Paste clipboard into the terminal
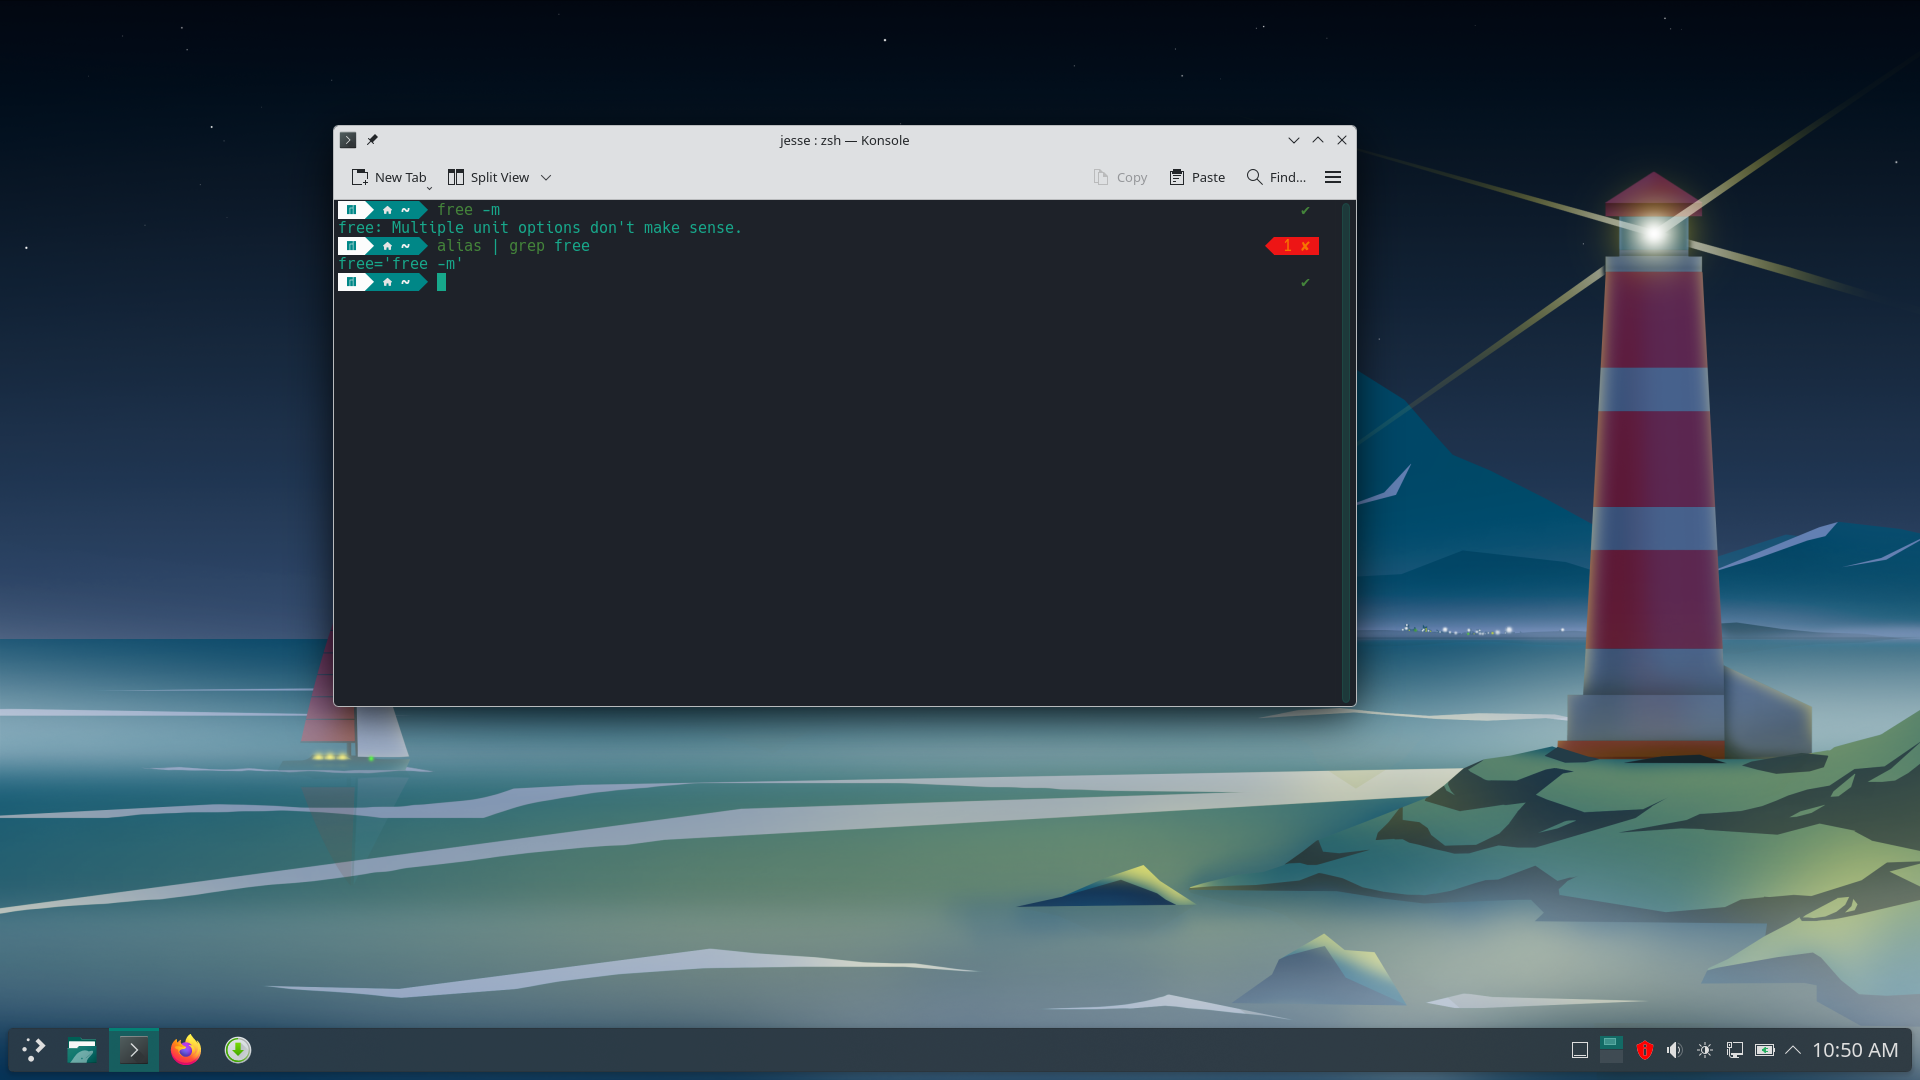The image size is (1920, 1080). [x=1197, y=177]
